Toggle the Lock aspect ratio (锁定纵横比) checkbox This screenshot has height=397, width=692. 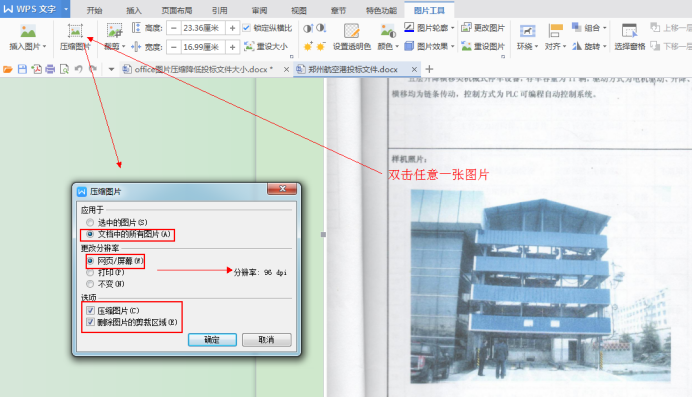tap(246, 28)
